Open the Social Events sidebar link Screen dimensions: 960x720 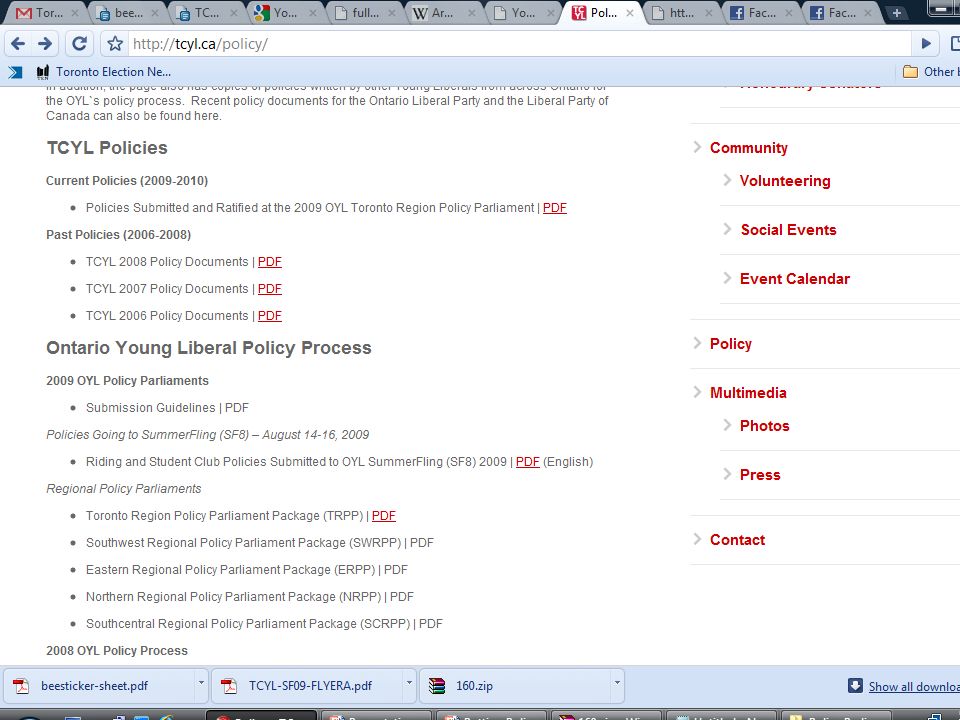click(789, 230)
